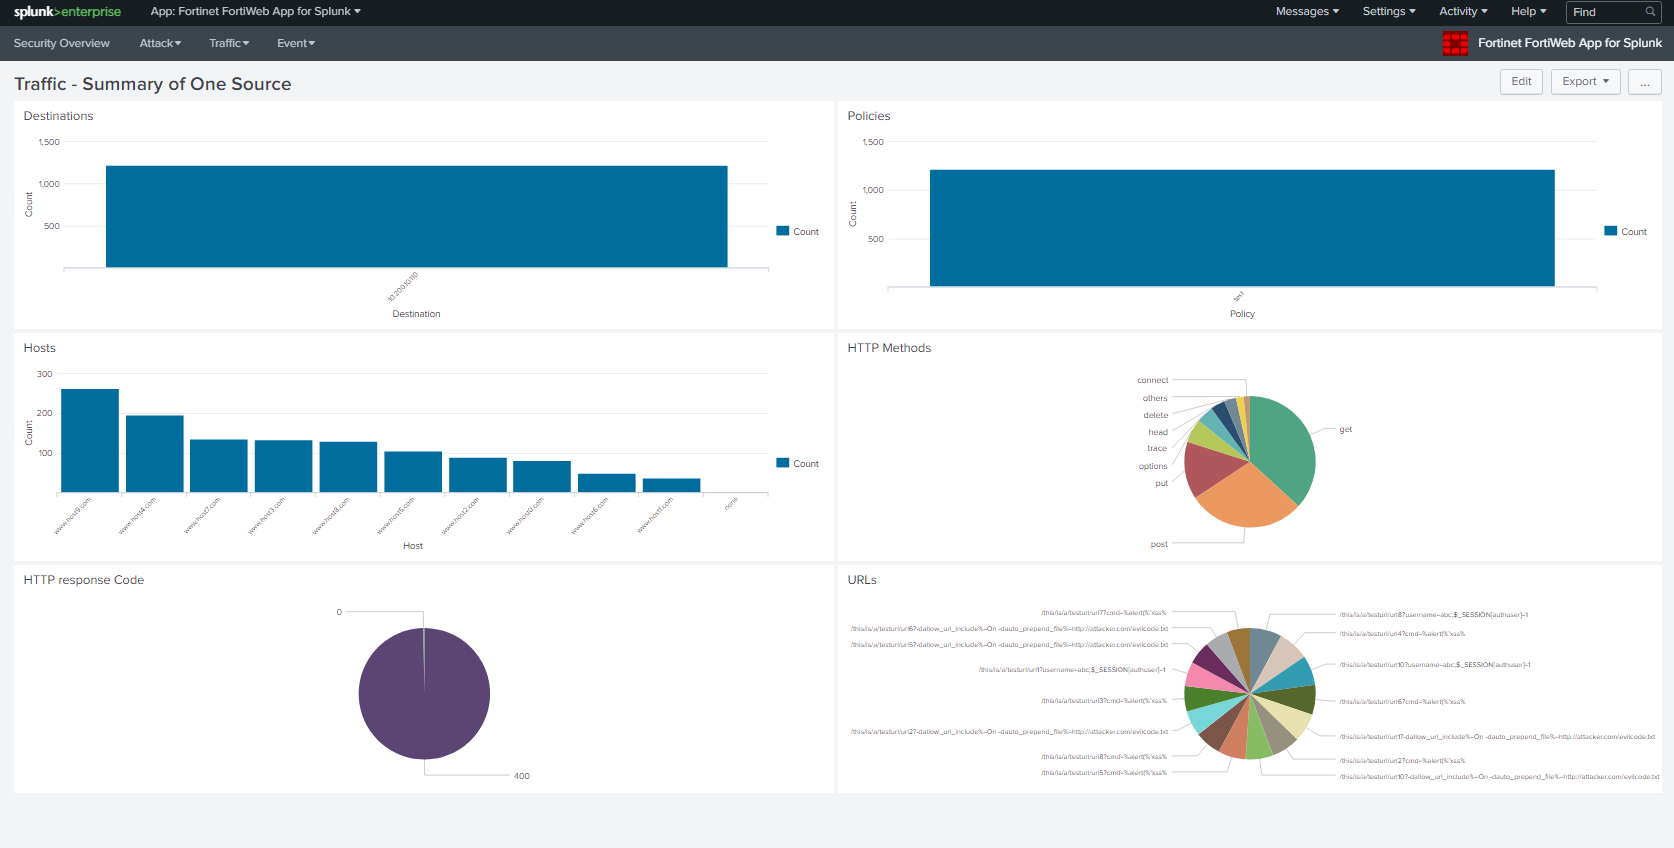Open the Traffic menu
Screen dimensions: 1674x848
tap(229, 43)
